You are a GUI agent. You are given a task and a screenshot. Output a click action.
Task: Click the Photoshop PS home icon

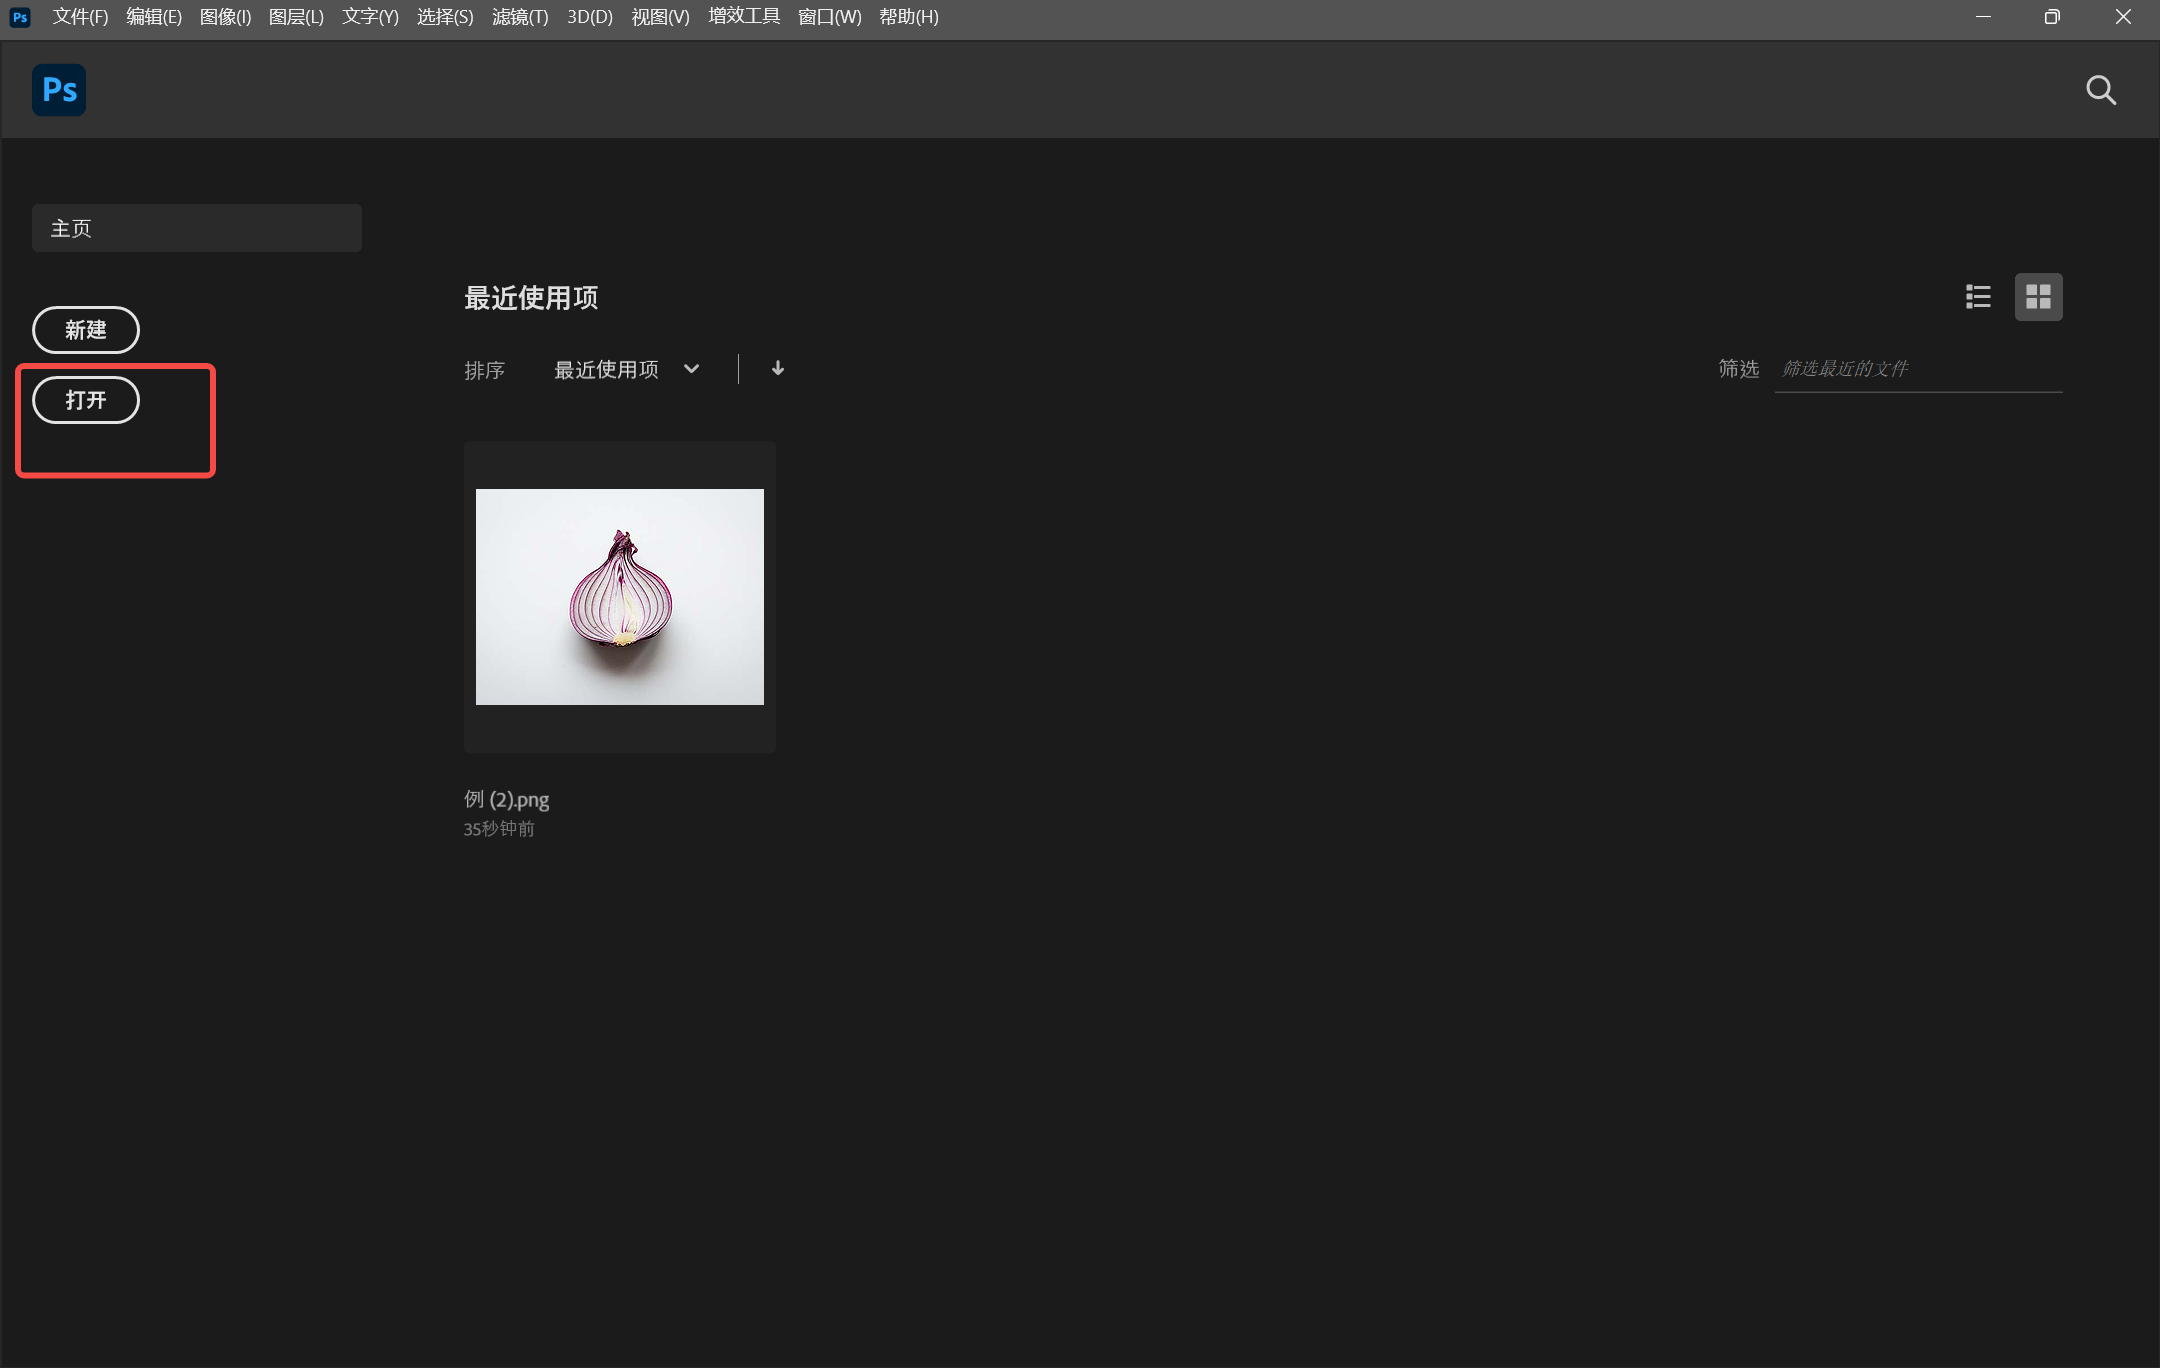click(x=58, y=88)
